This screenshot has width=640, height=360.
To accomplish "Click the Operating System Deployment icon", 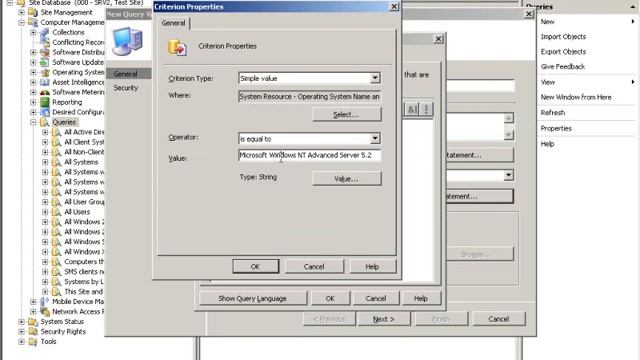I will point(45,72).
